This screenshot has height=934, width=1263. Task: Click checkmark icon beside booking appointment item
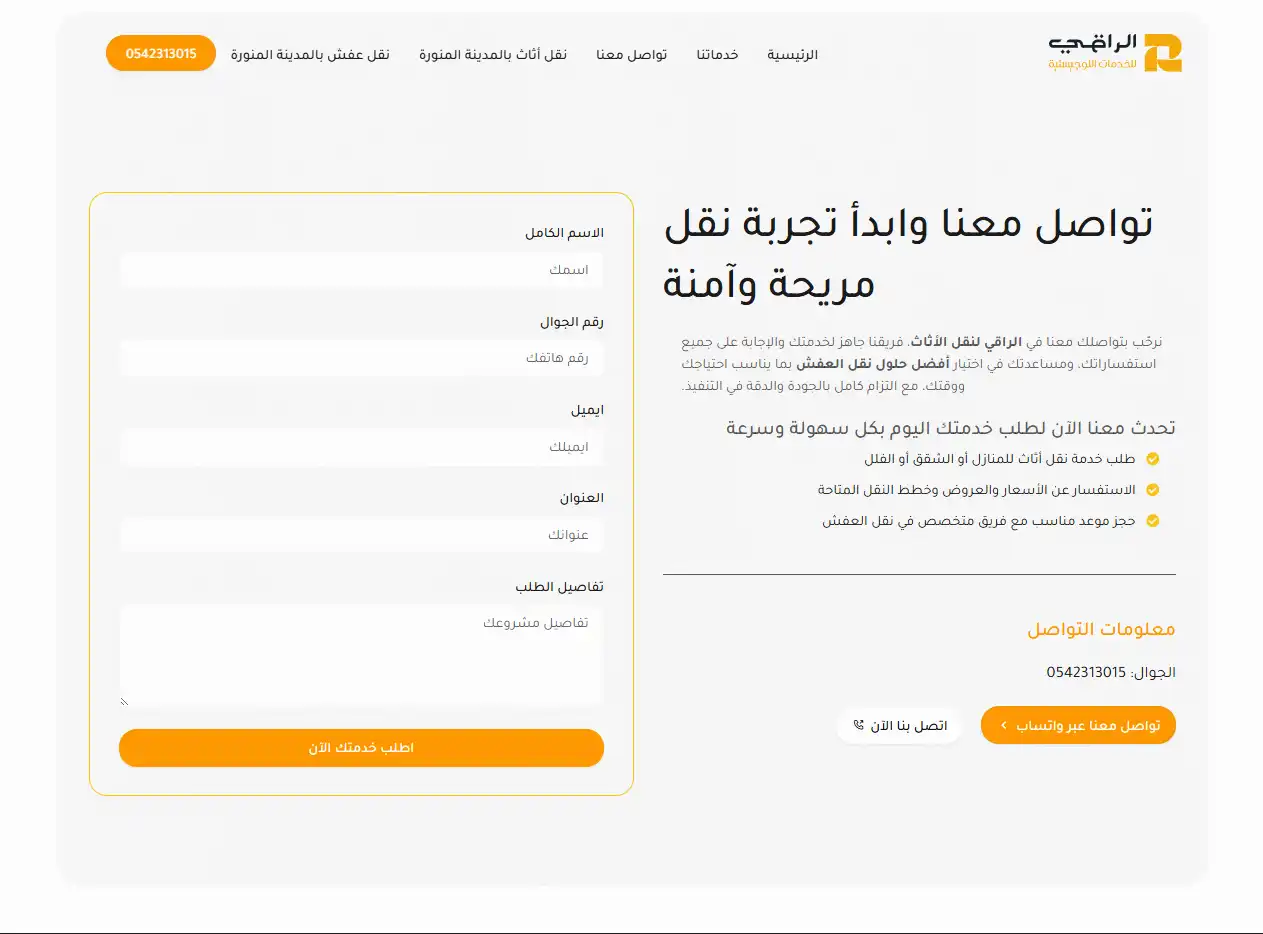coord(1152,521)
